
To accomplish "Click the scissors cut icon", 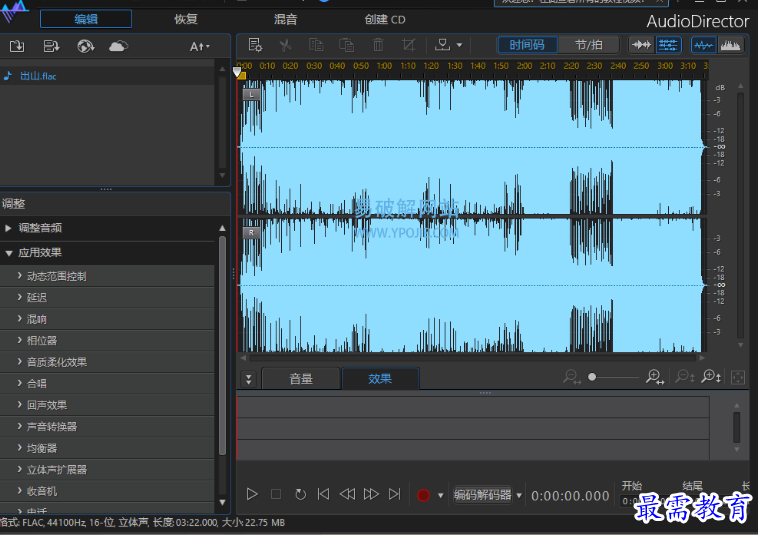I will [x=286, y=45].
